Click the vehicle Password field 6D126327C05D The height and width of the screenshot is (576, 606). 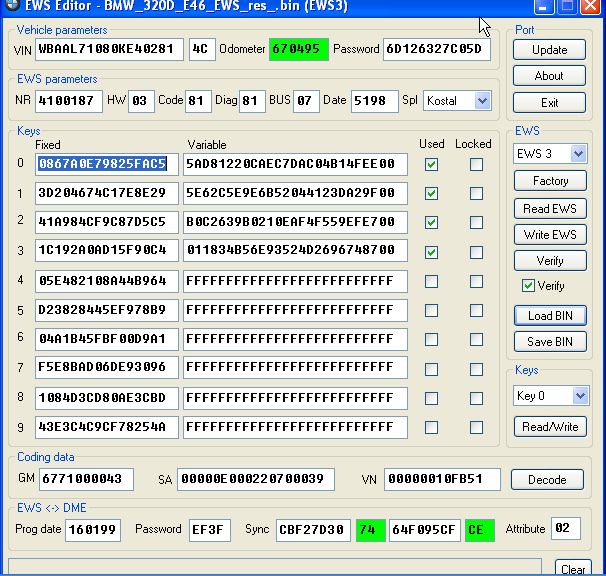437,49
